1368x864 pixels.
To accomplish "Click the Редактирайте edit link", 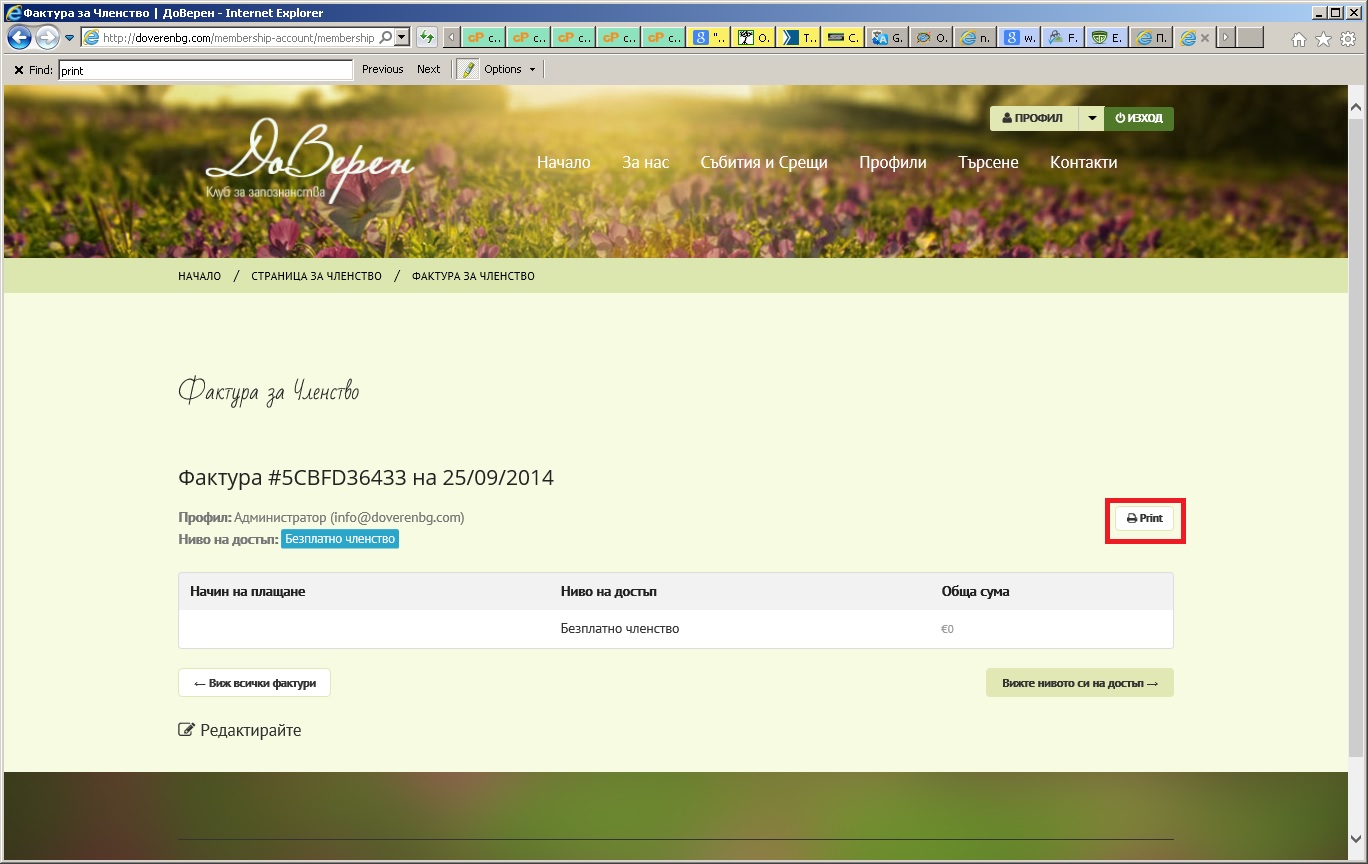I will (240, 730).
